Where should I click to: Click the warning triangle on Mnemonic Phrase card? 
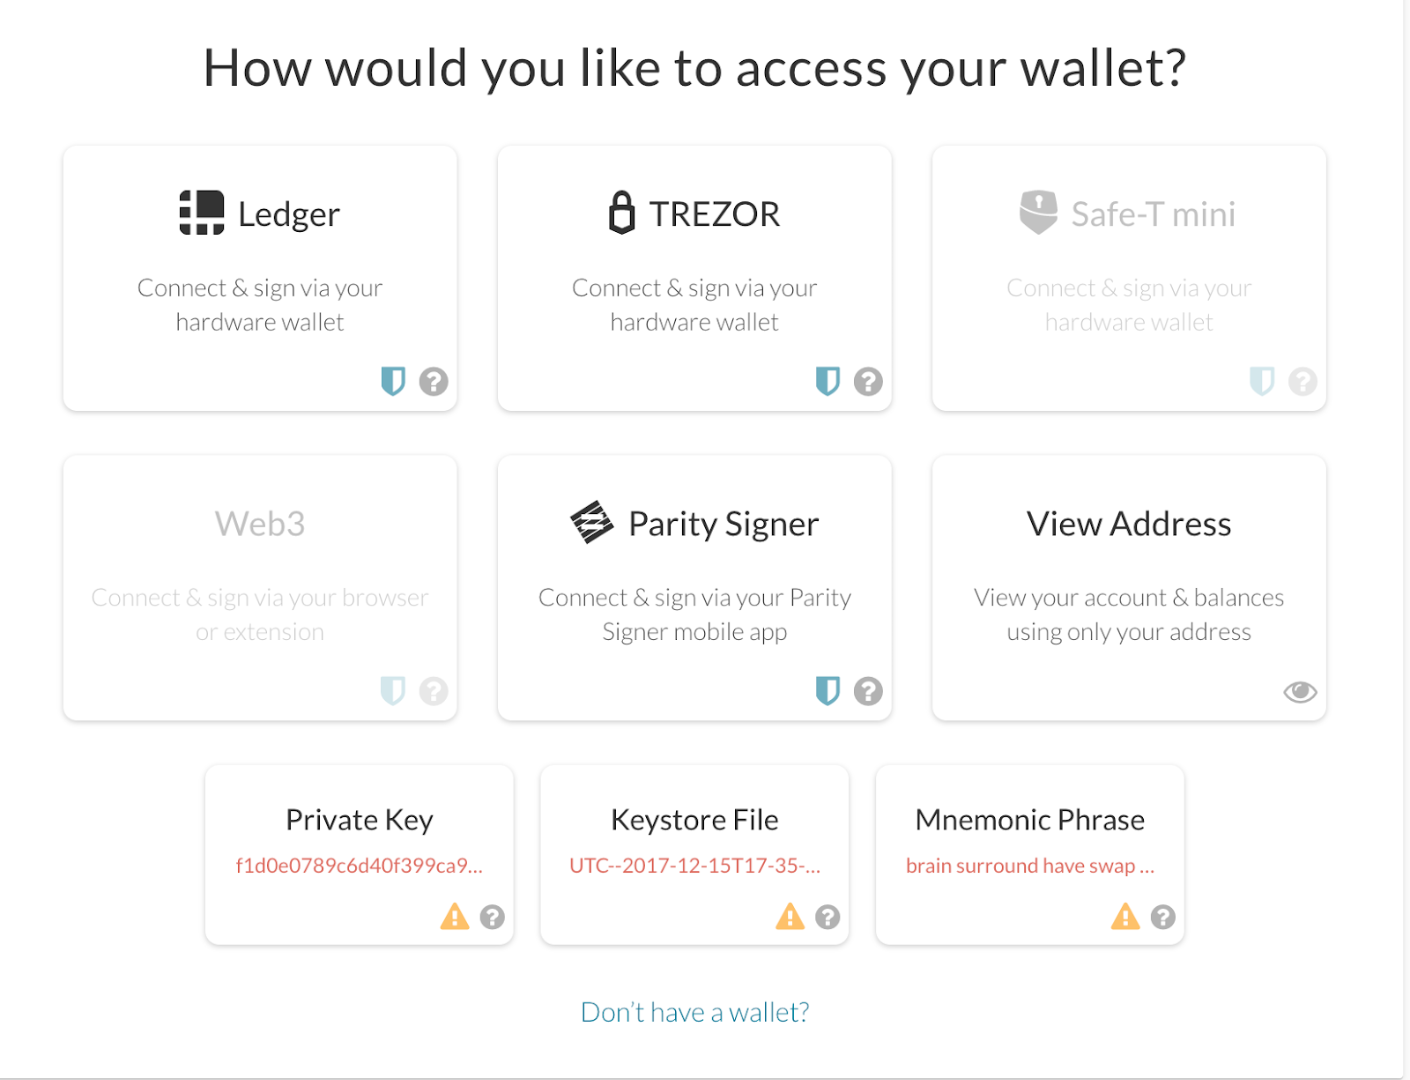[x=1125, y=917]
